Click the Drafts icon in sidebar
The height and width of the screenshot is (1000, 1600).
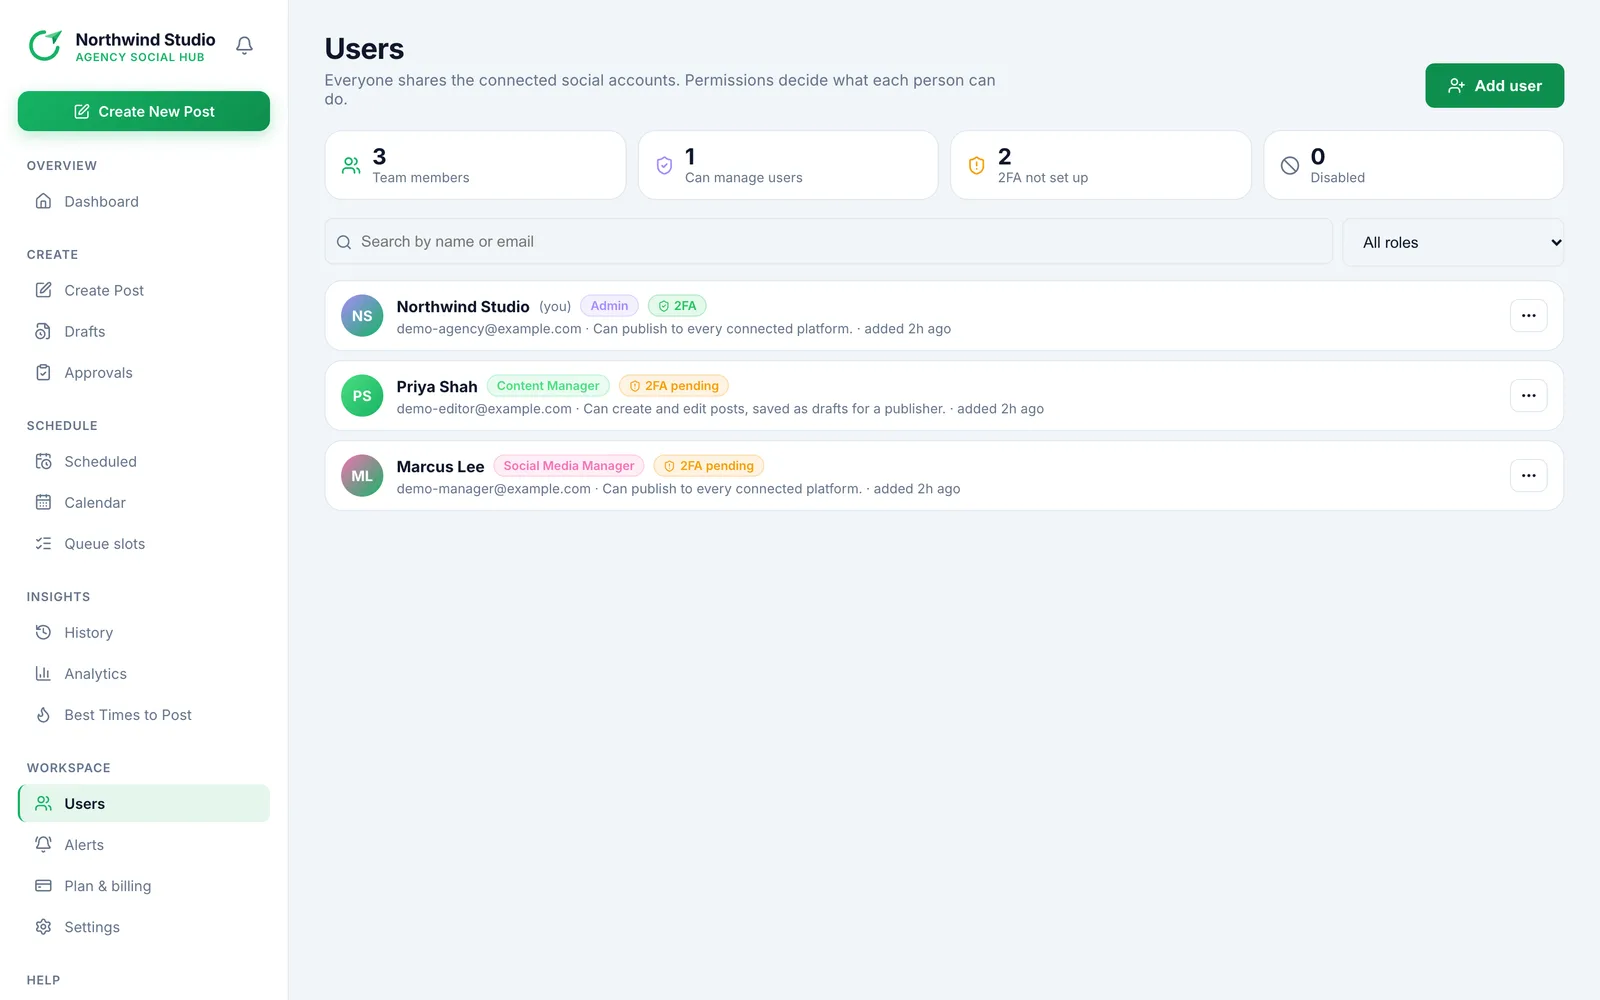(x=43, y=331)
